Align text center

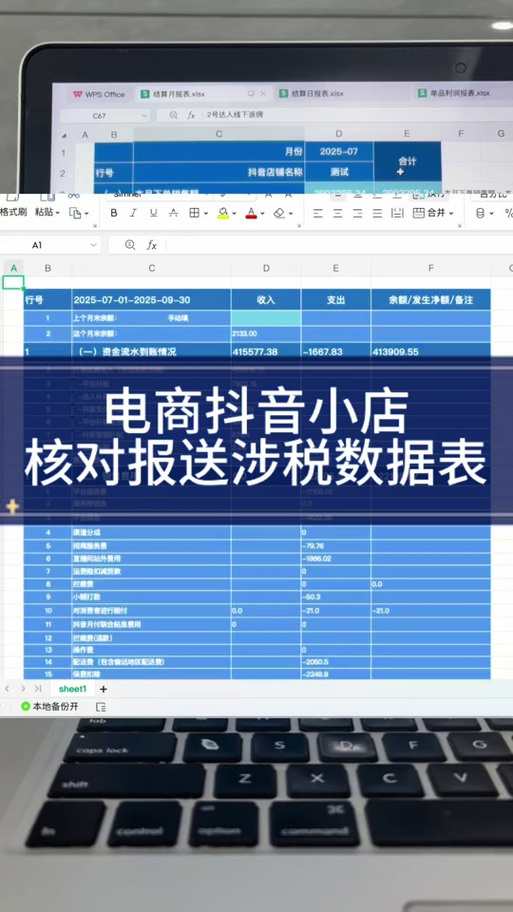[337, 213]
